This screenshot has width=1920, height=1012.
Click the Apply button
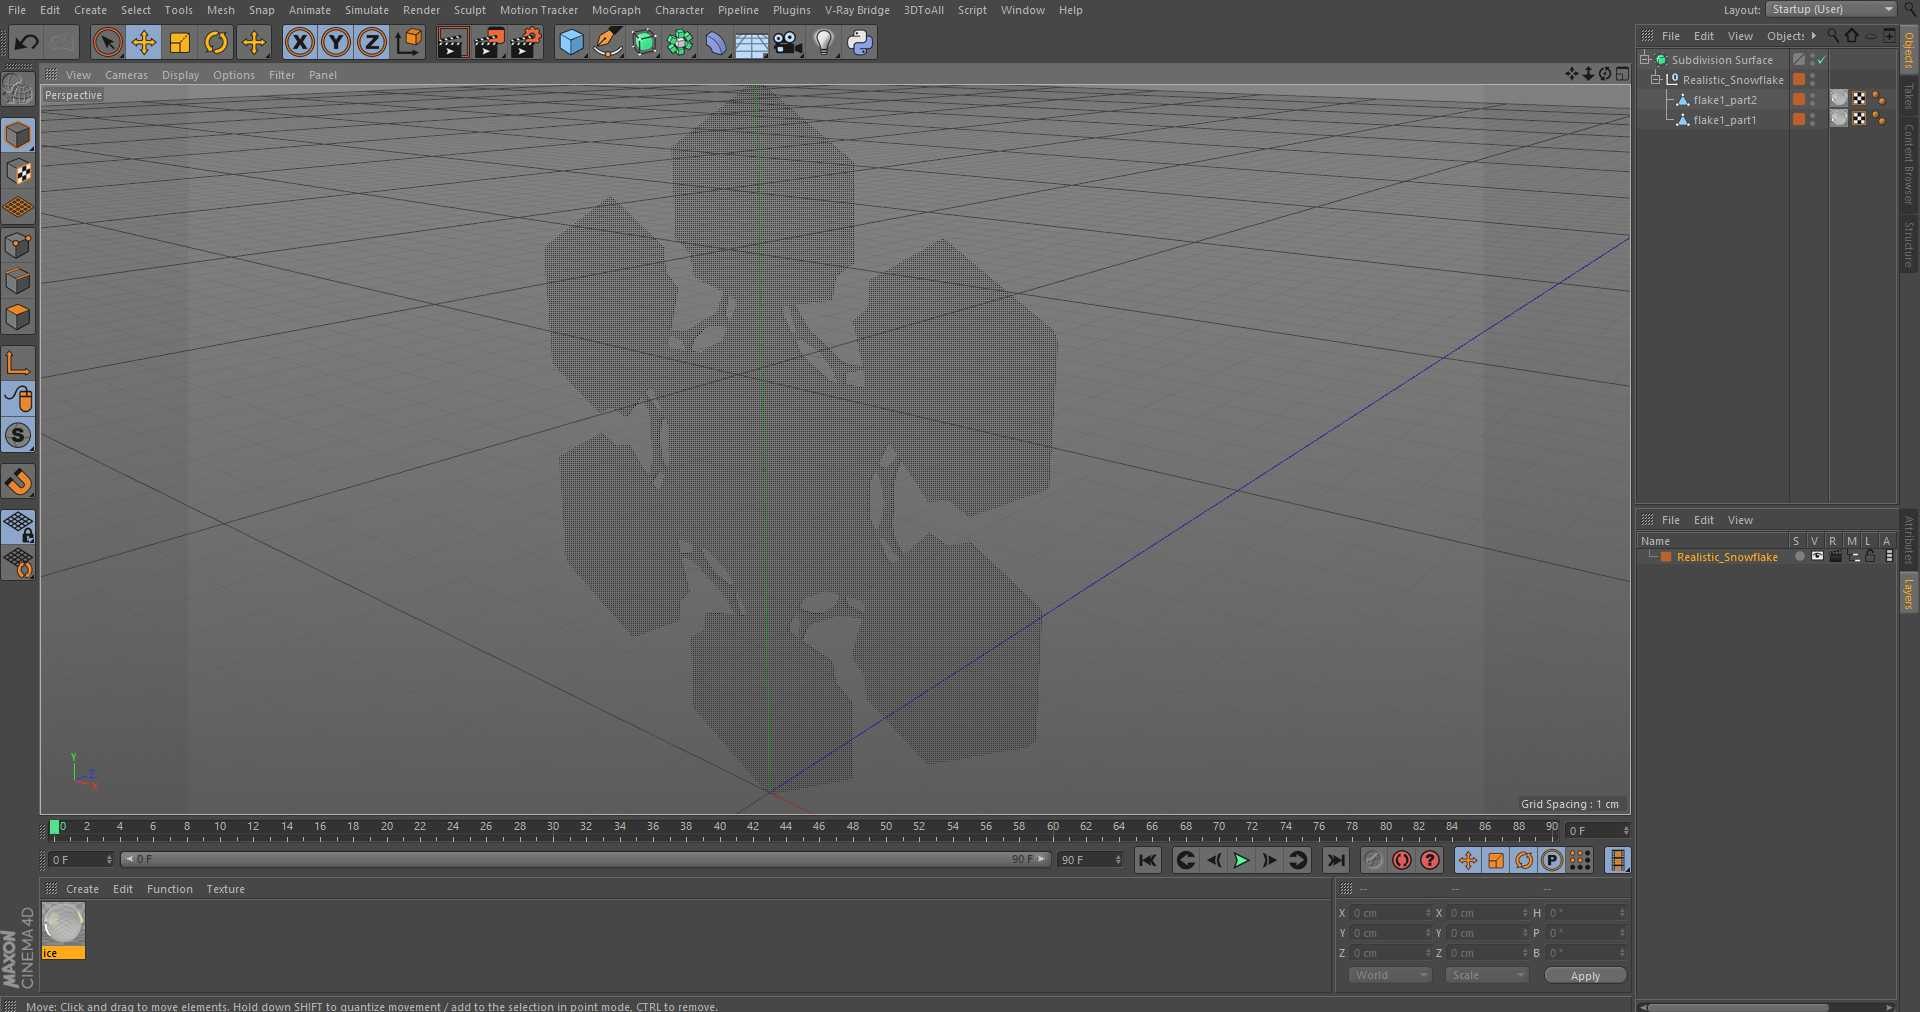1585,976
